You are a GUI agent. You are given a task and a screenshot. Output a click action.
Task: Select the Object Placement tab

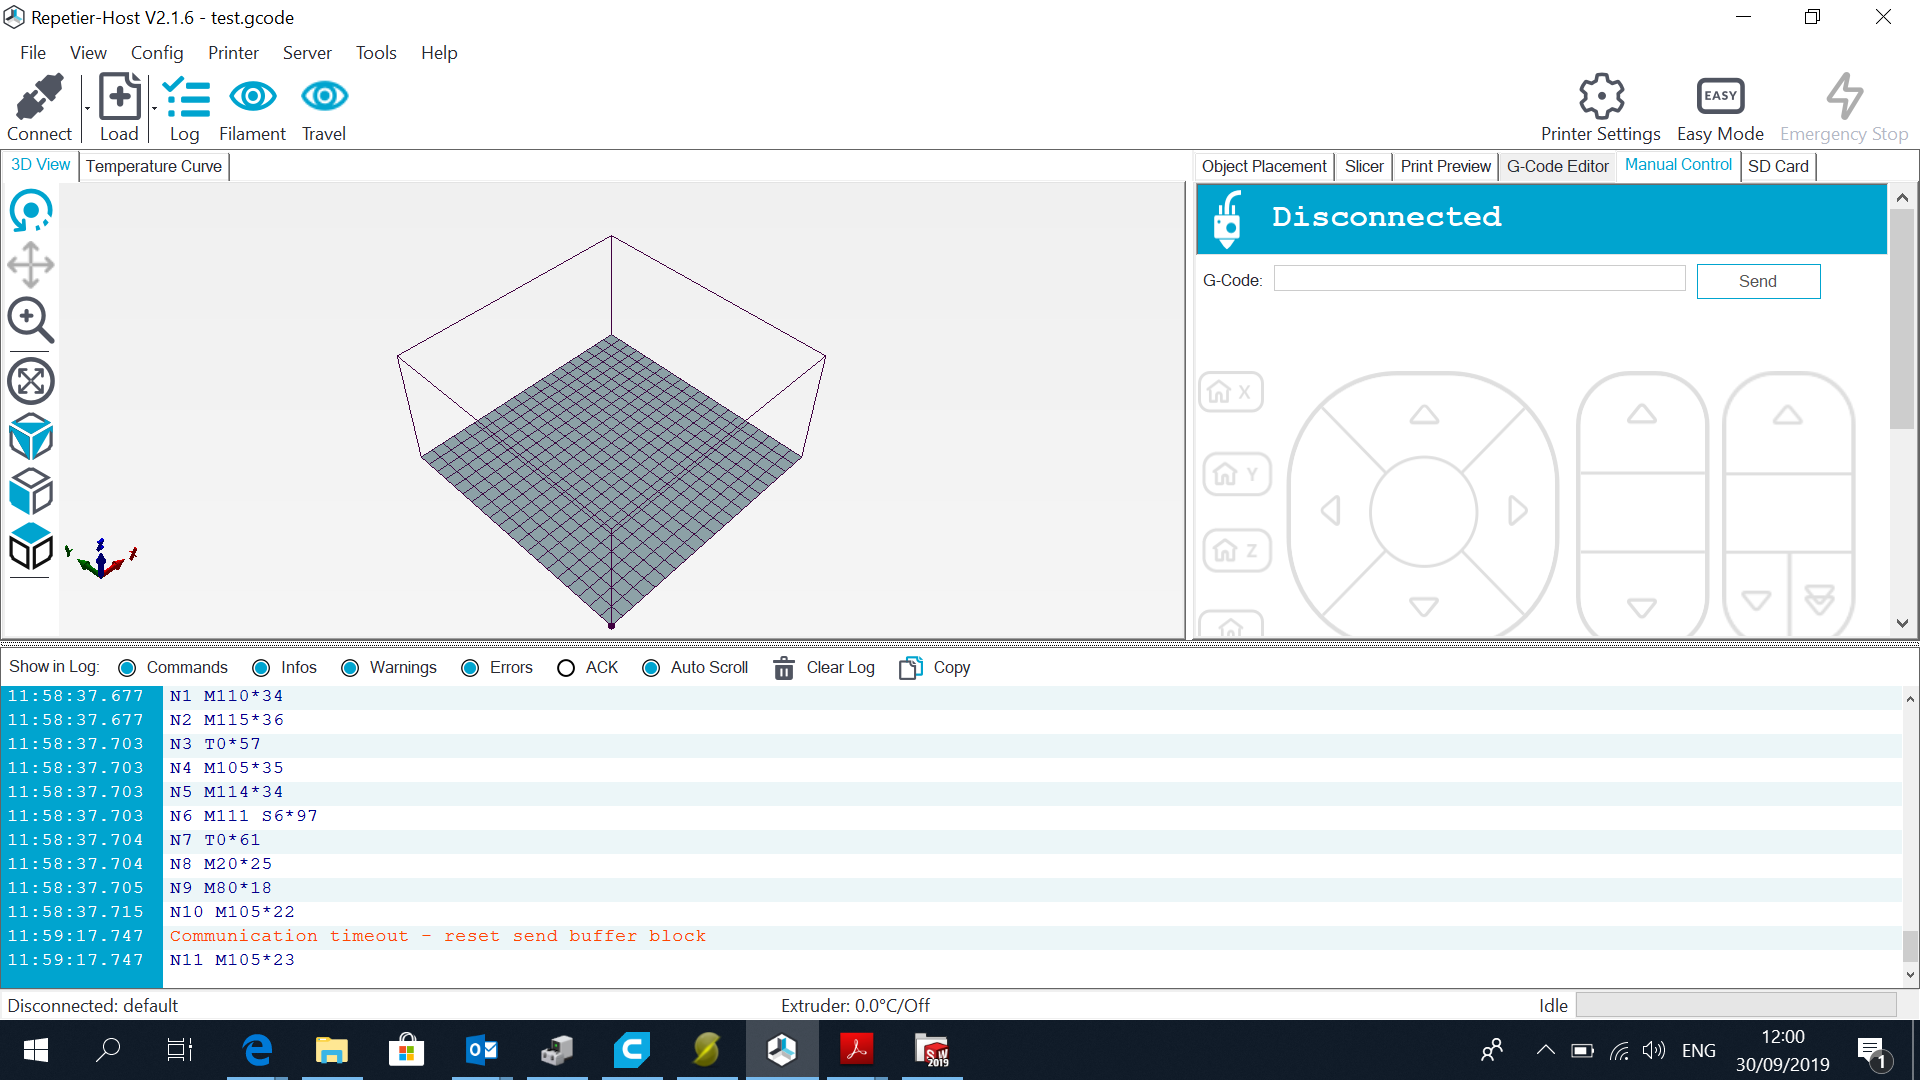(x=1263, y=165)
